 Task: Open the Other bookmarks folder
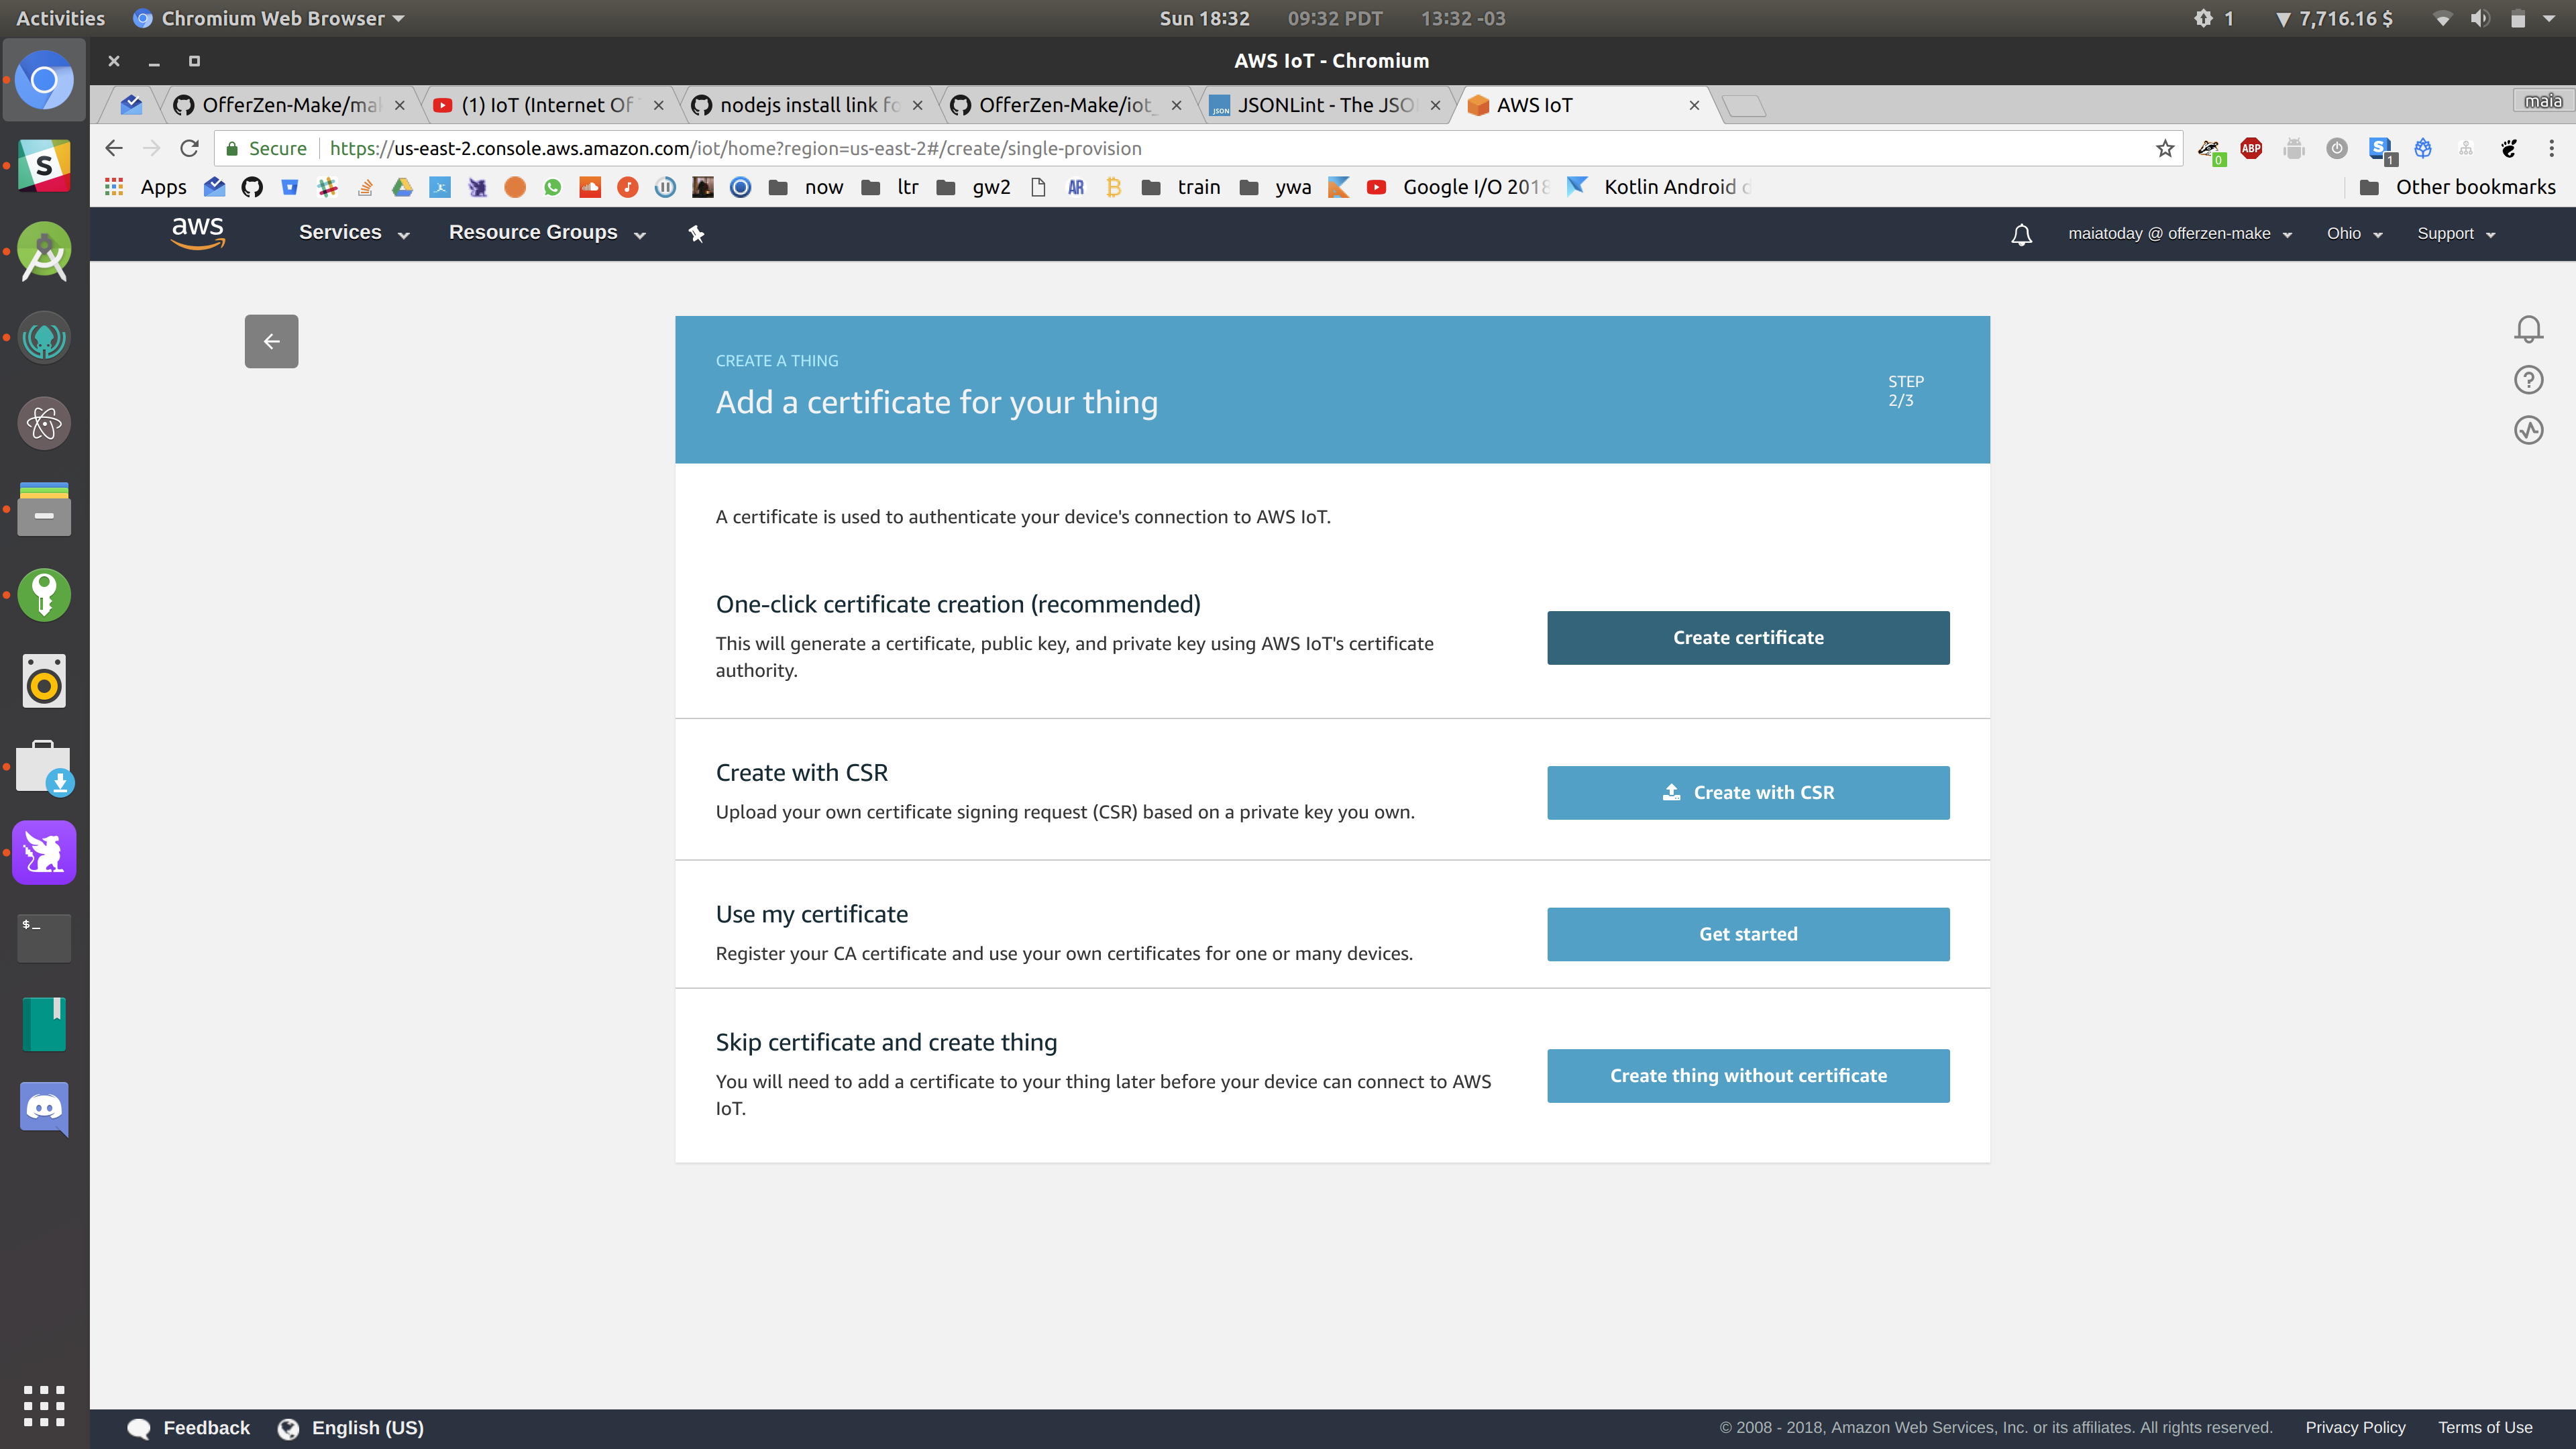pyautogui.click(x=2457, y=187)
